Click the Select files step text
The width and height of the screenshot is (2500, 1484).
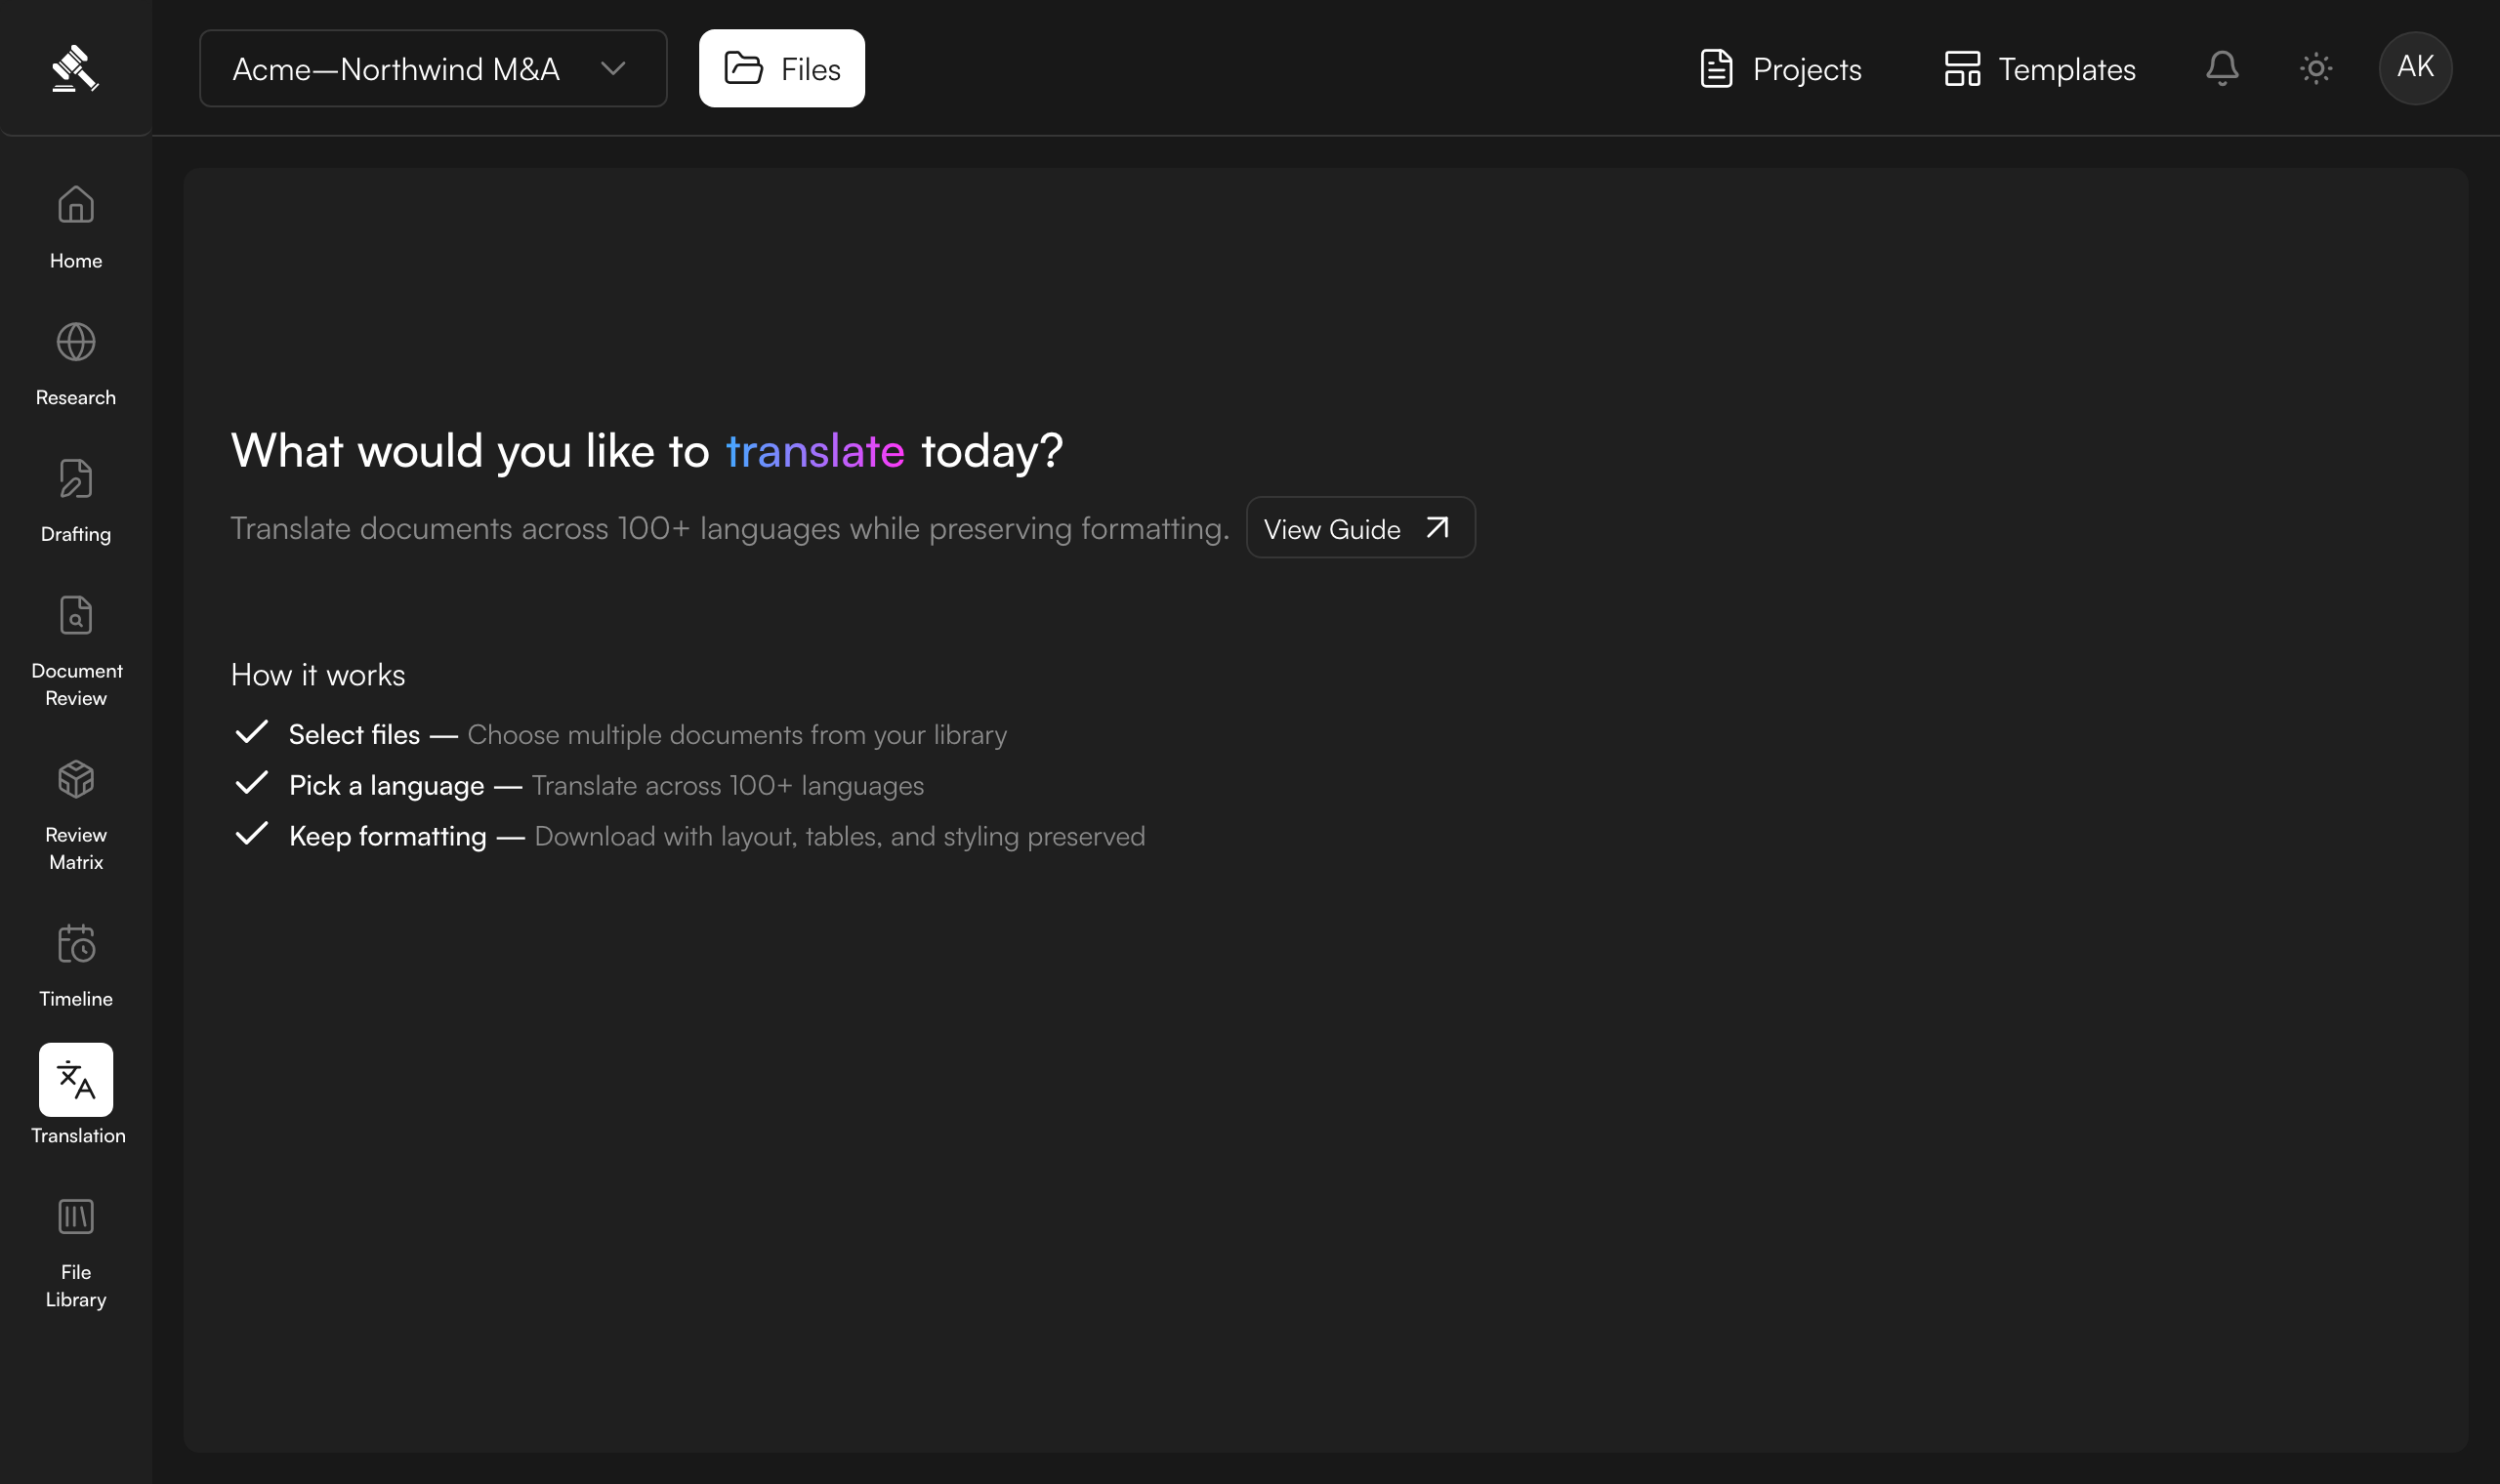pos(354,734)
